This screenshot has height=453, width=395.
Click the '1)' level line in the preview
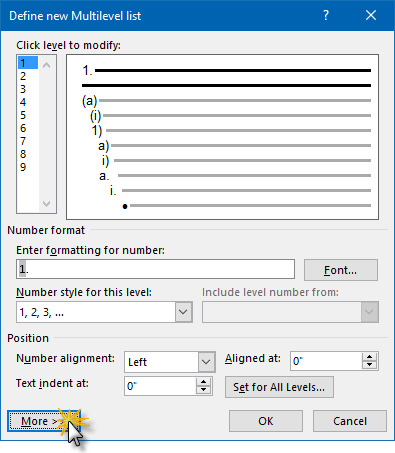coord(232,130)
